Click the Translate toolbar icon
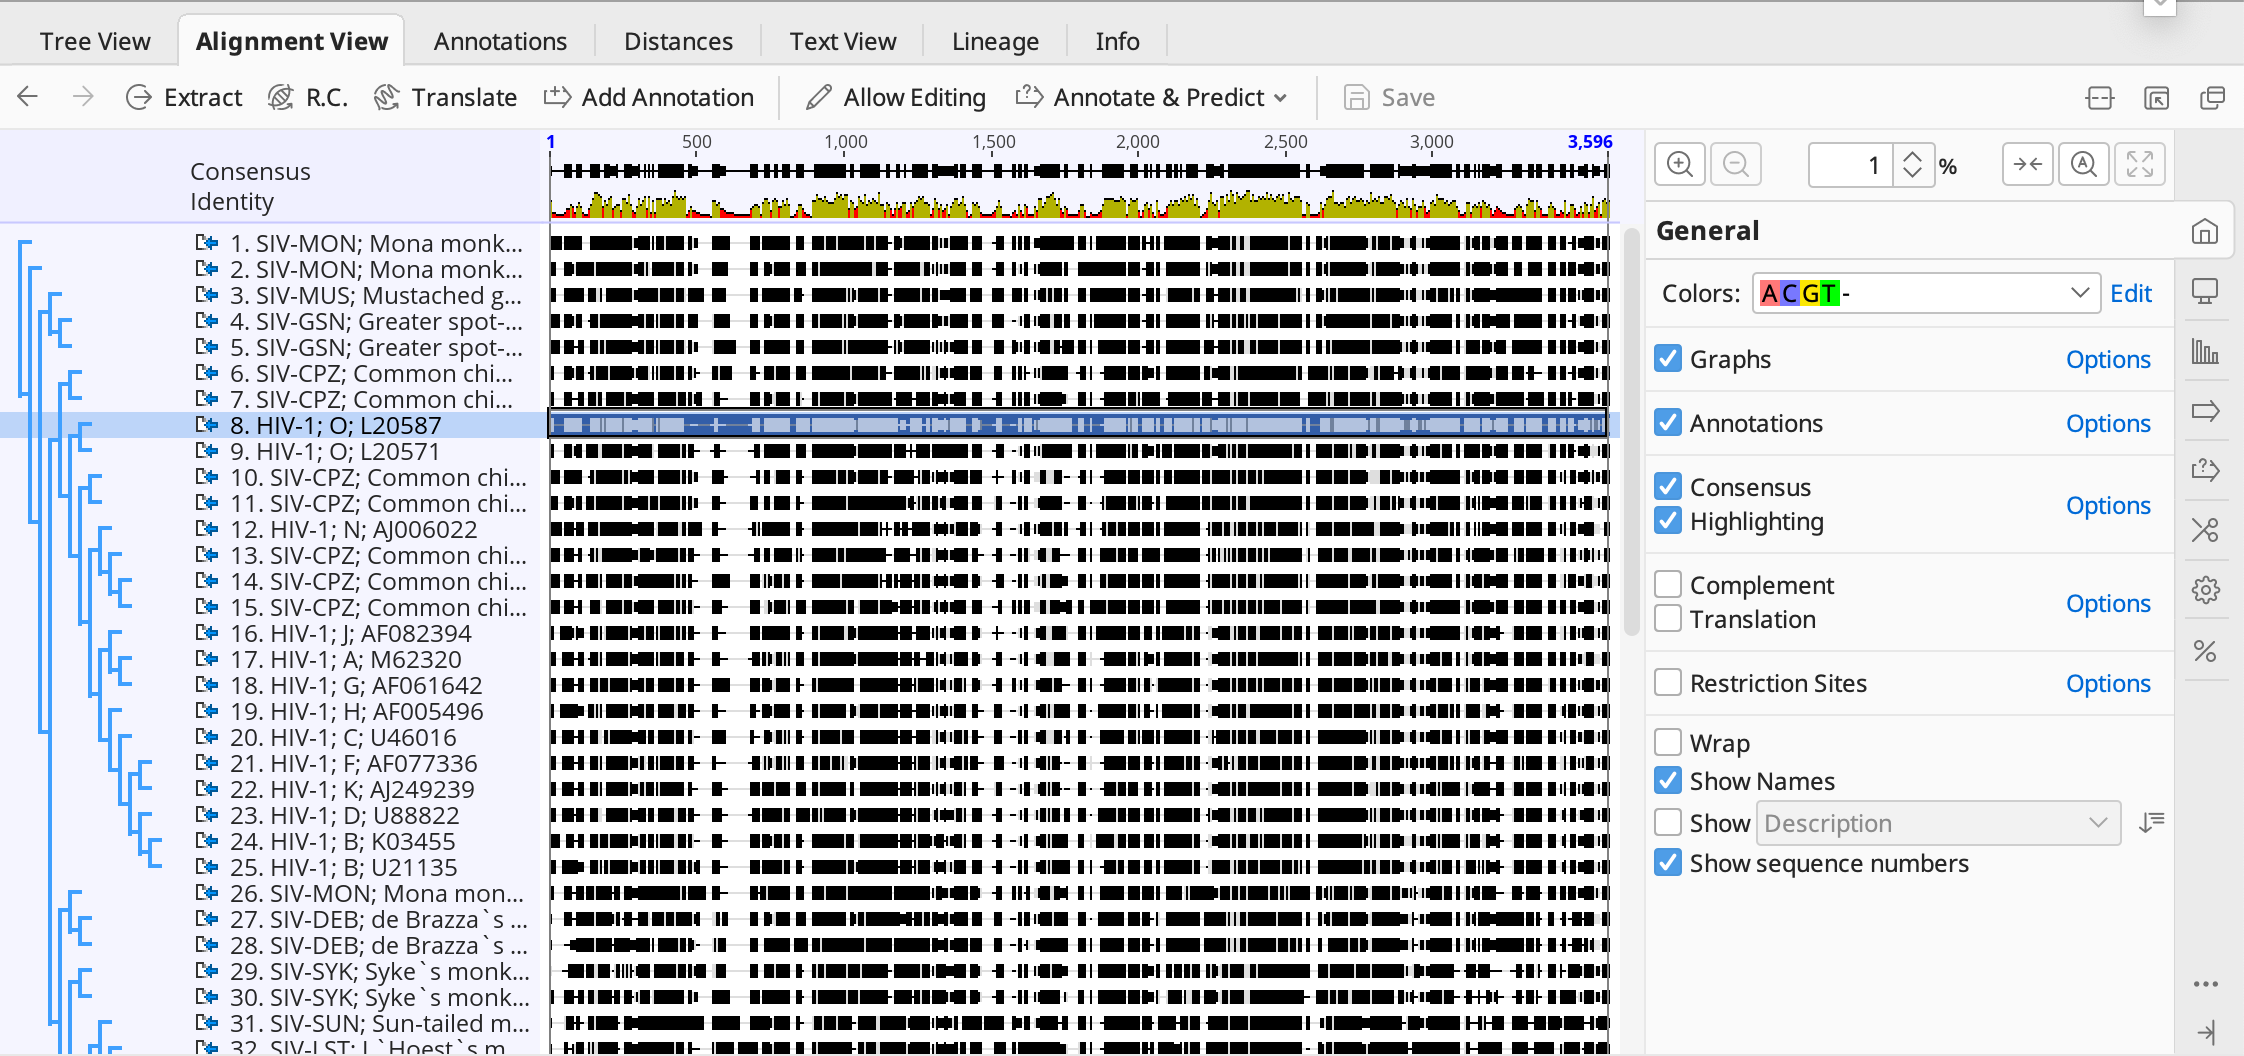This screenshot has width=2244, height=1056. coord(387,97)
